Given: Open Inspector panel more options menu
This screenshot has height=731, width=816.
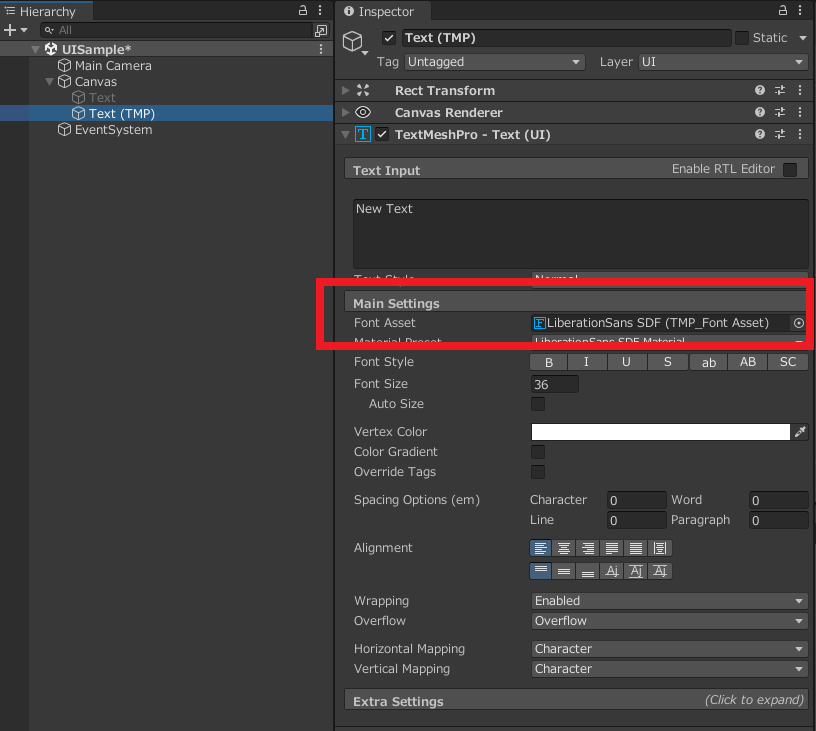Looking at the screenshot, I should pyautogui.click(x=800, y=10).
